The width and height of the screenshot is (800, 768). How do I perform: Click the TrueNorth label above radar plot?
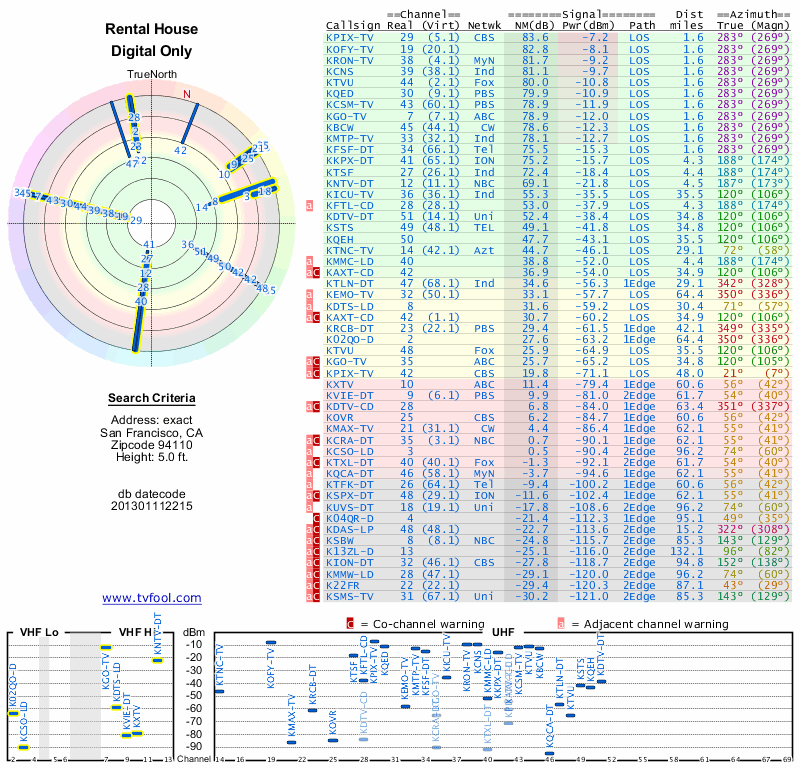152,75
